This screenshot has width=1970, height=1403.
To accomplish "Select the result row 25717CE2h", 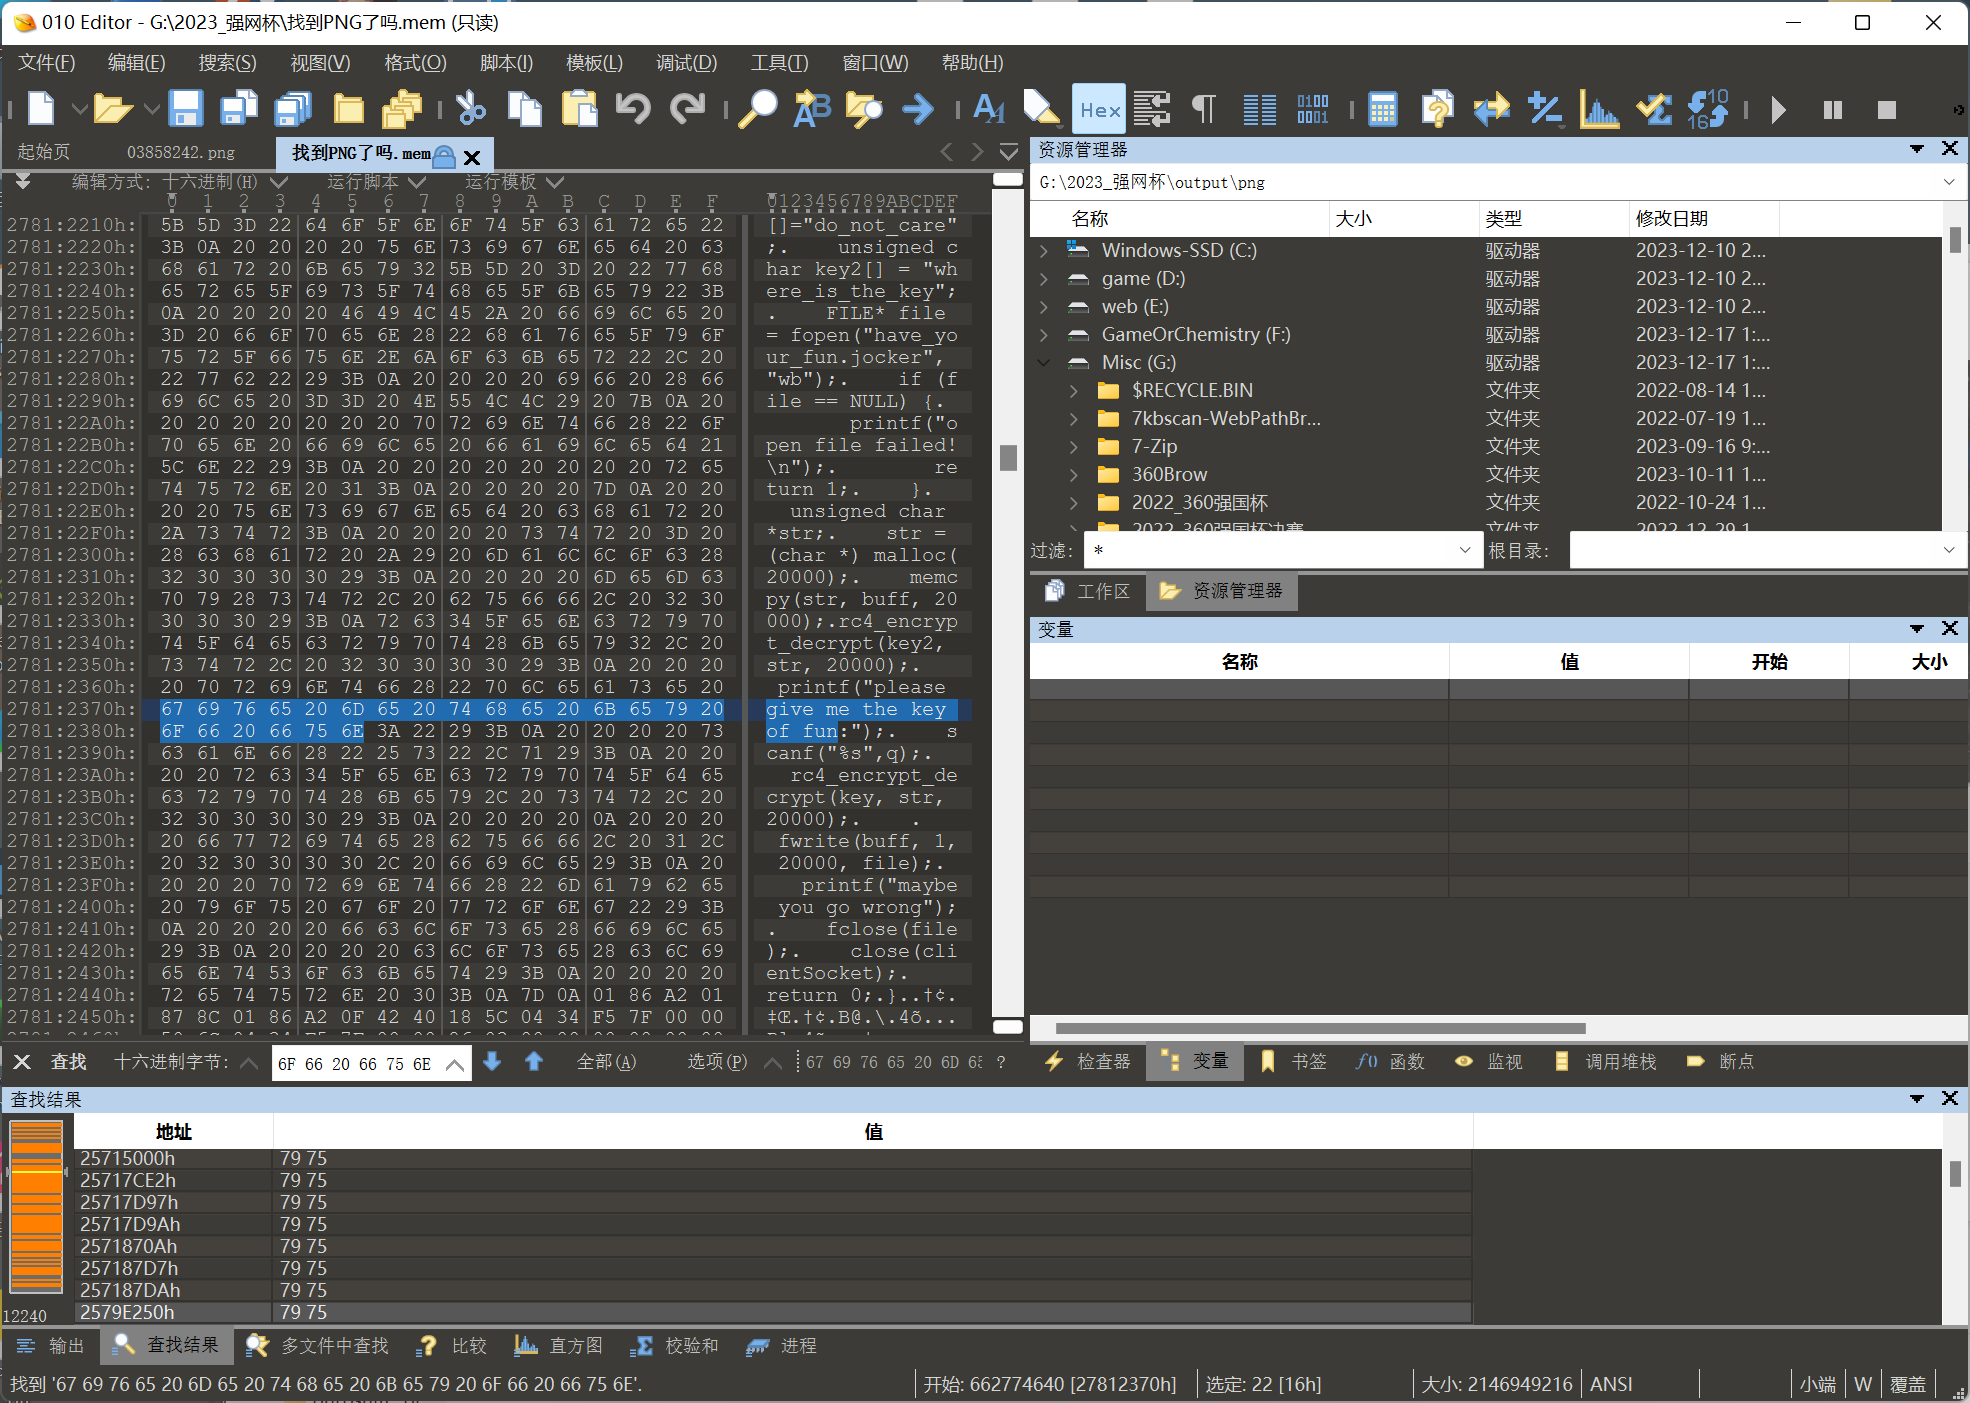I will pyautogui.click(x=772, y=1180).
